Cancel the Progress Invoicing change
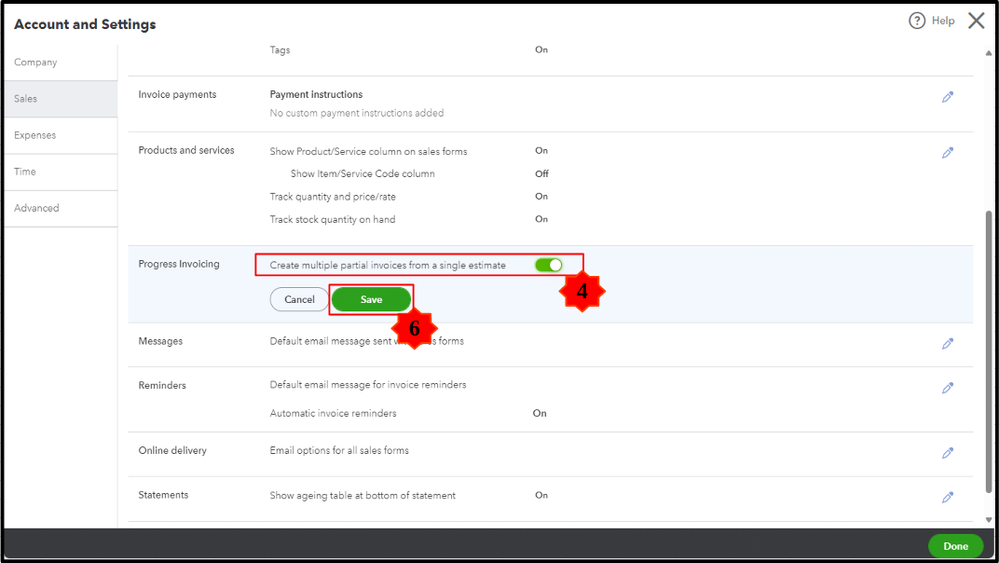This screenshot has height=563, width=999. click(x=299, y=299)
